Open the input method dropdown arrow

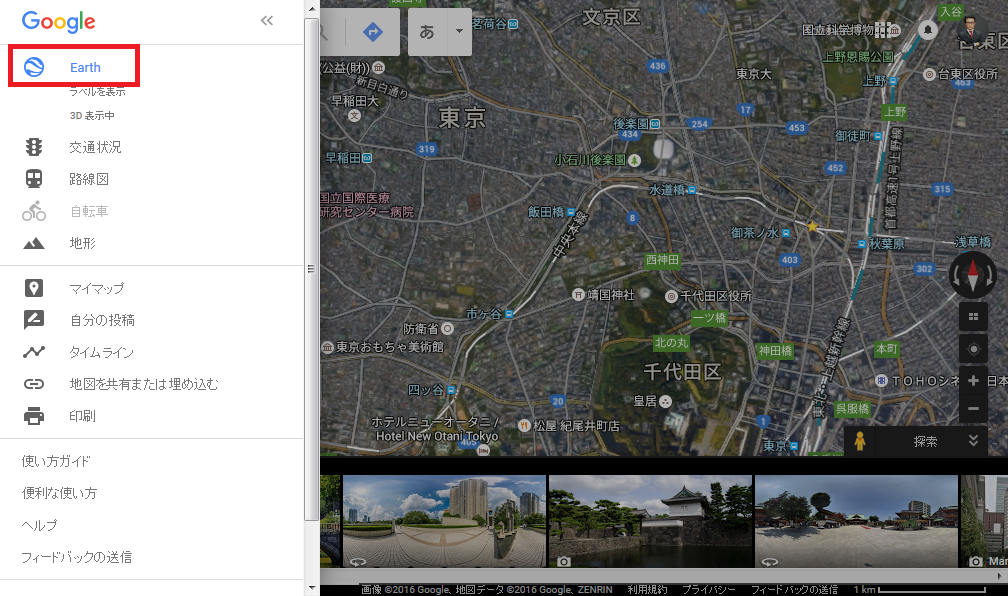click(x=459, y=32)
